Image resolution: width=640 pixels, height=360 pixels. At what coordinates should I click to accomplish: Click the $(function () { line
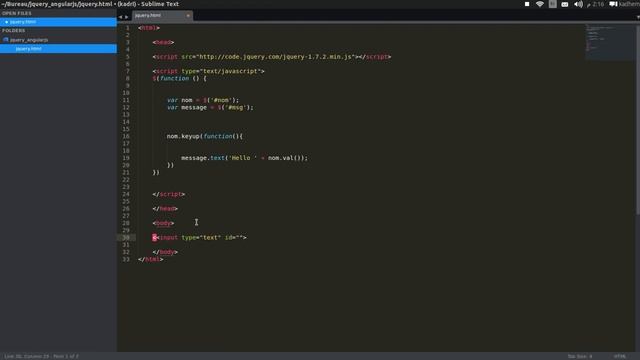(180, 78)
